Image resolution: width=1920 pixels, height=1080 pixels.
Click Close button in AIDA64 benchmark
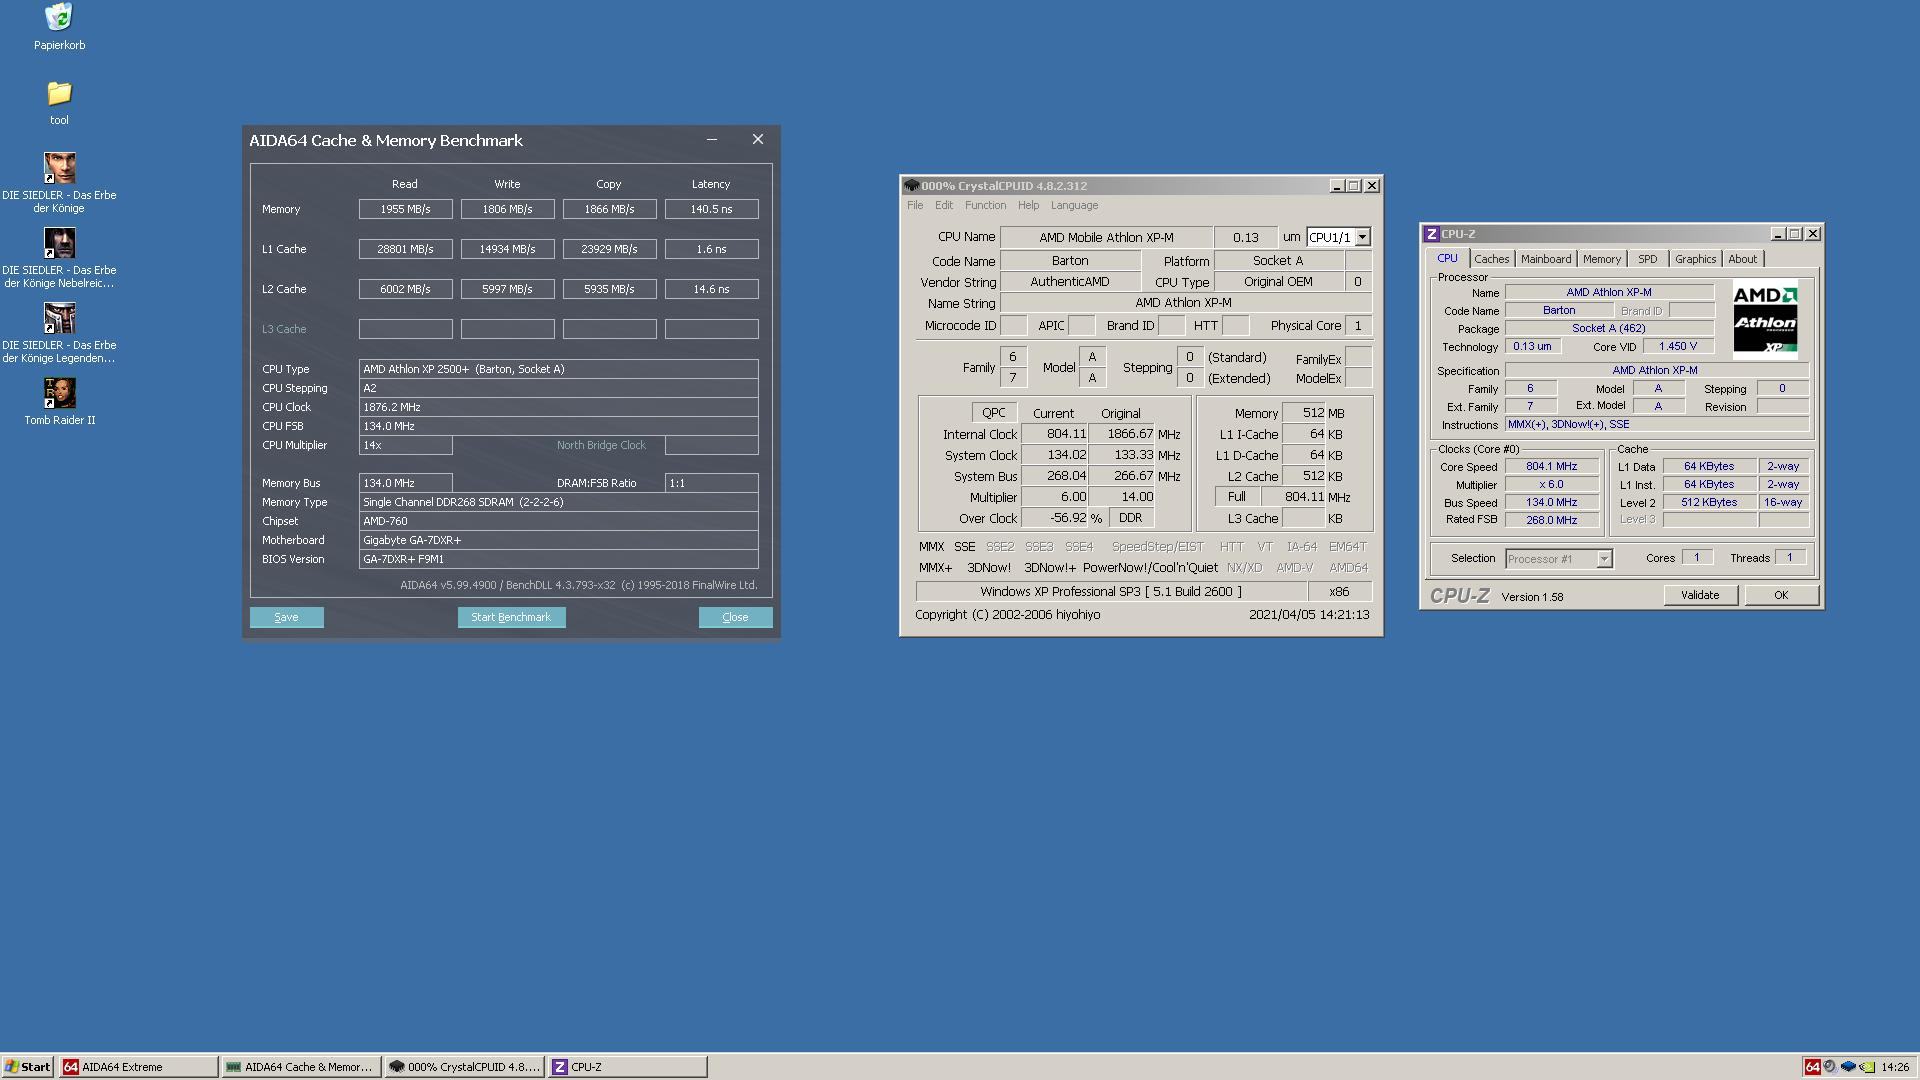click(x=735, y=617)
